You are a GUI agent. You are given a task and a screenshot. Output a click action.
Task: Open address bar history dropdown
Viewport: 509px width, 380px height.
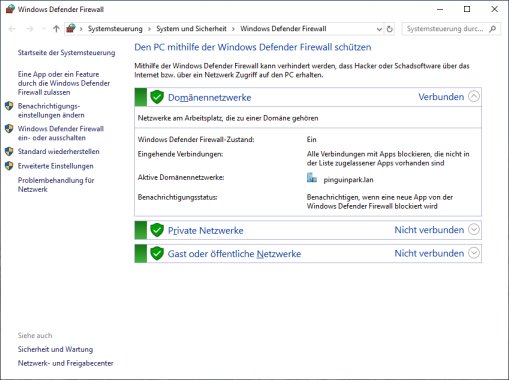(379, 29)
